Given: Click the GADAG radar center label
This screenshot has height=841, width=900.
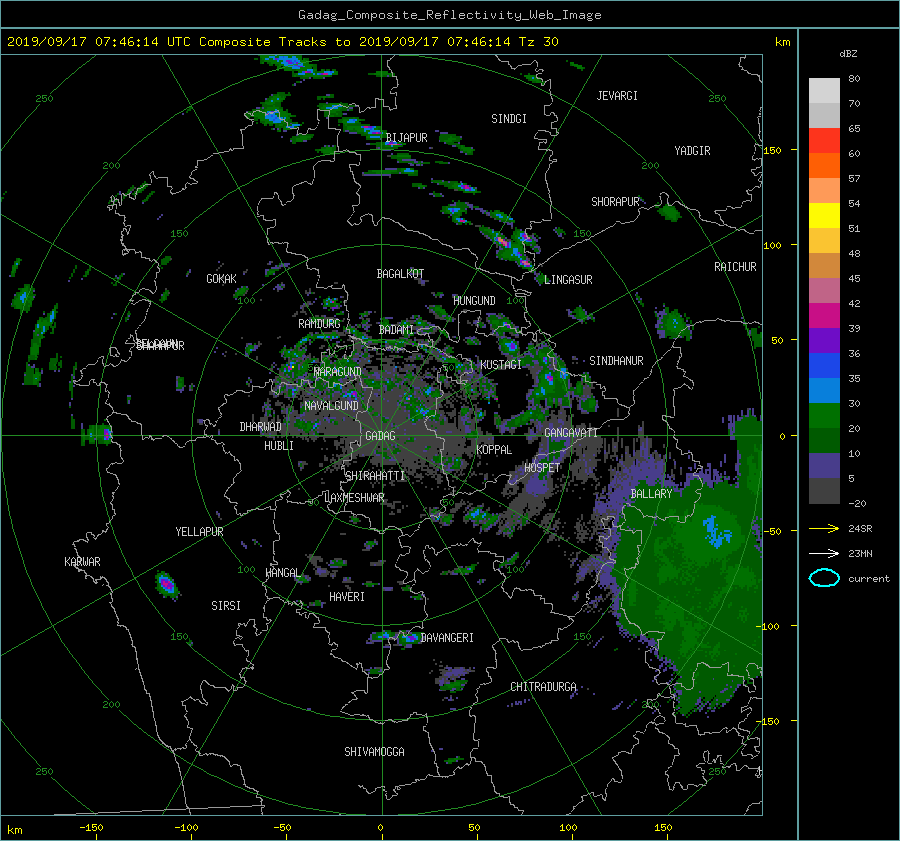Looking at the screenshot, I should [381, 436].
